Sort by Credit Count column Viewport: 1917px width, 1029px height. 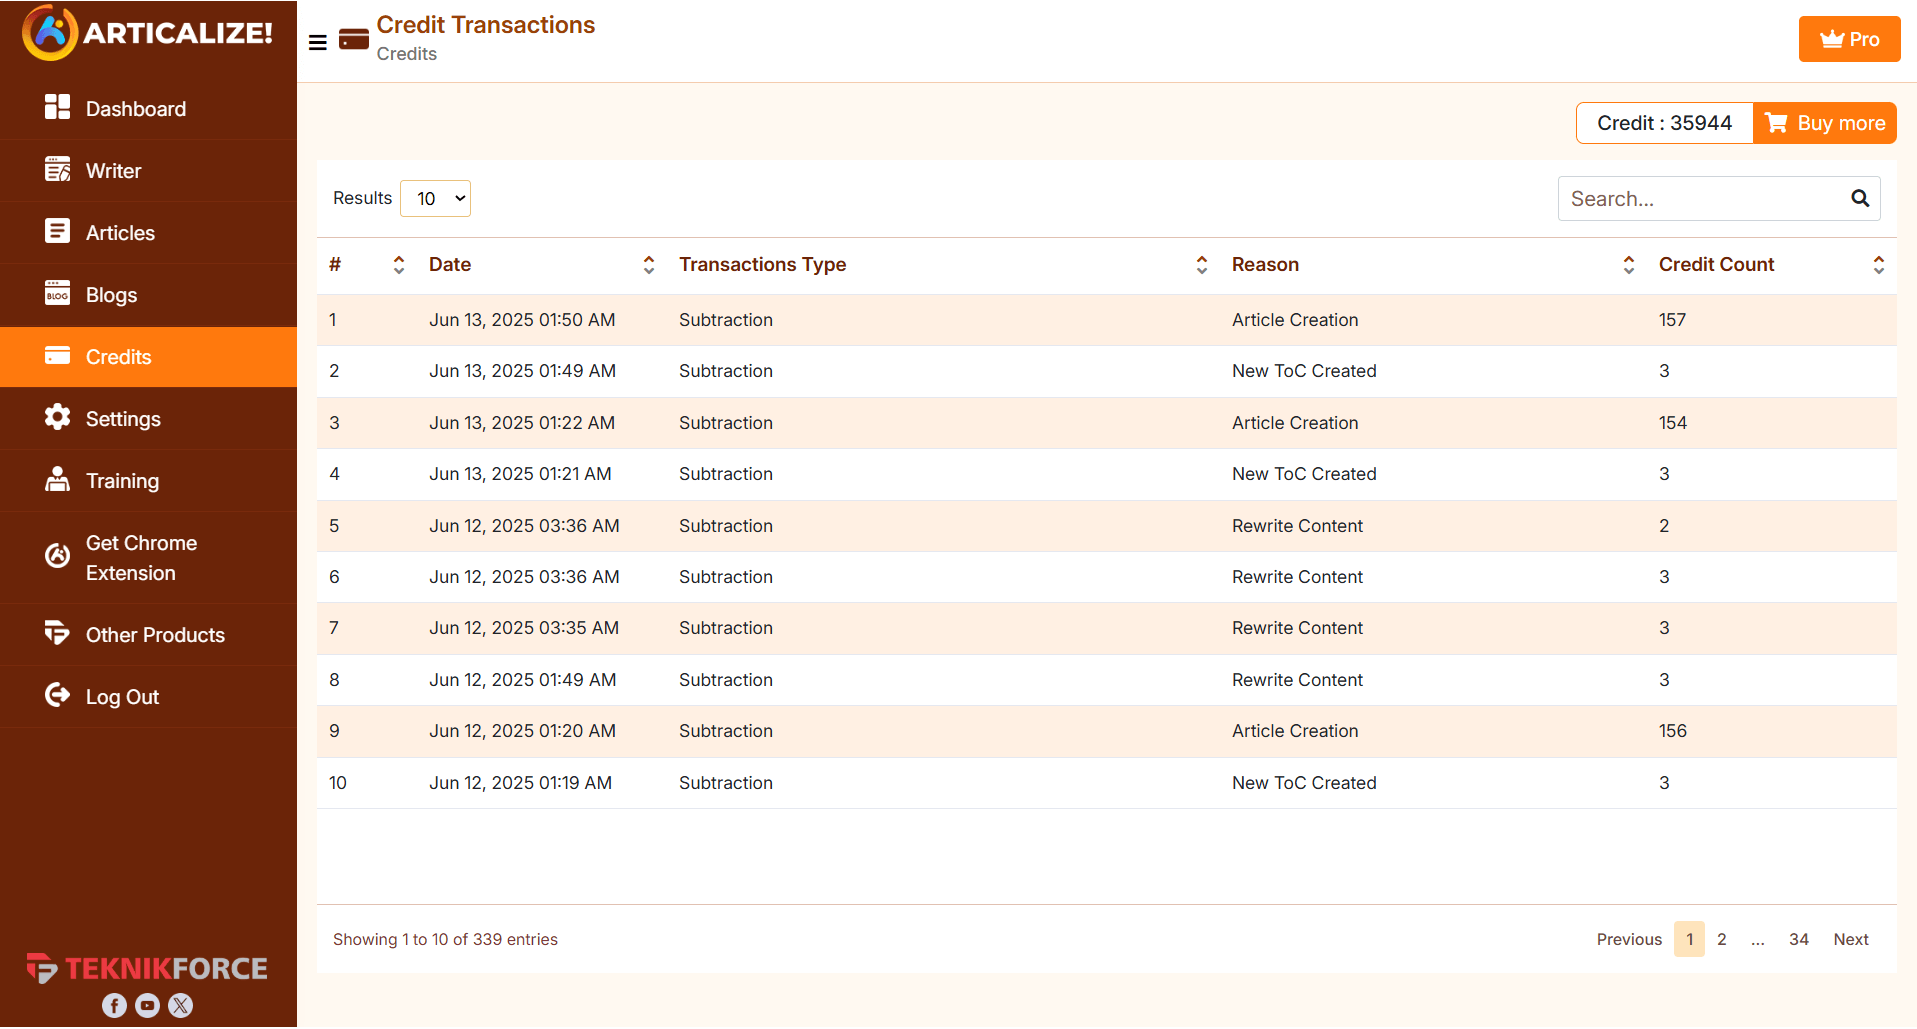(x=1878, y=265)
